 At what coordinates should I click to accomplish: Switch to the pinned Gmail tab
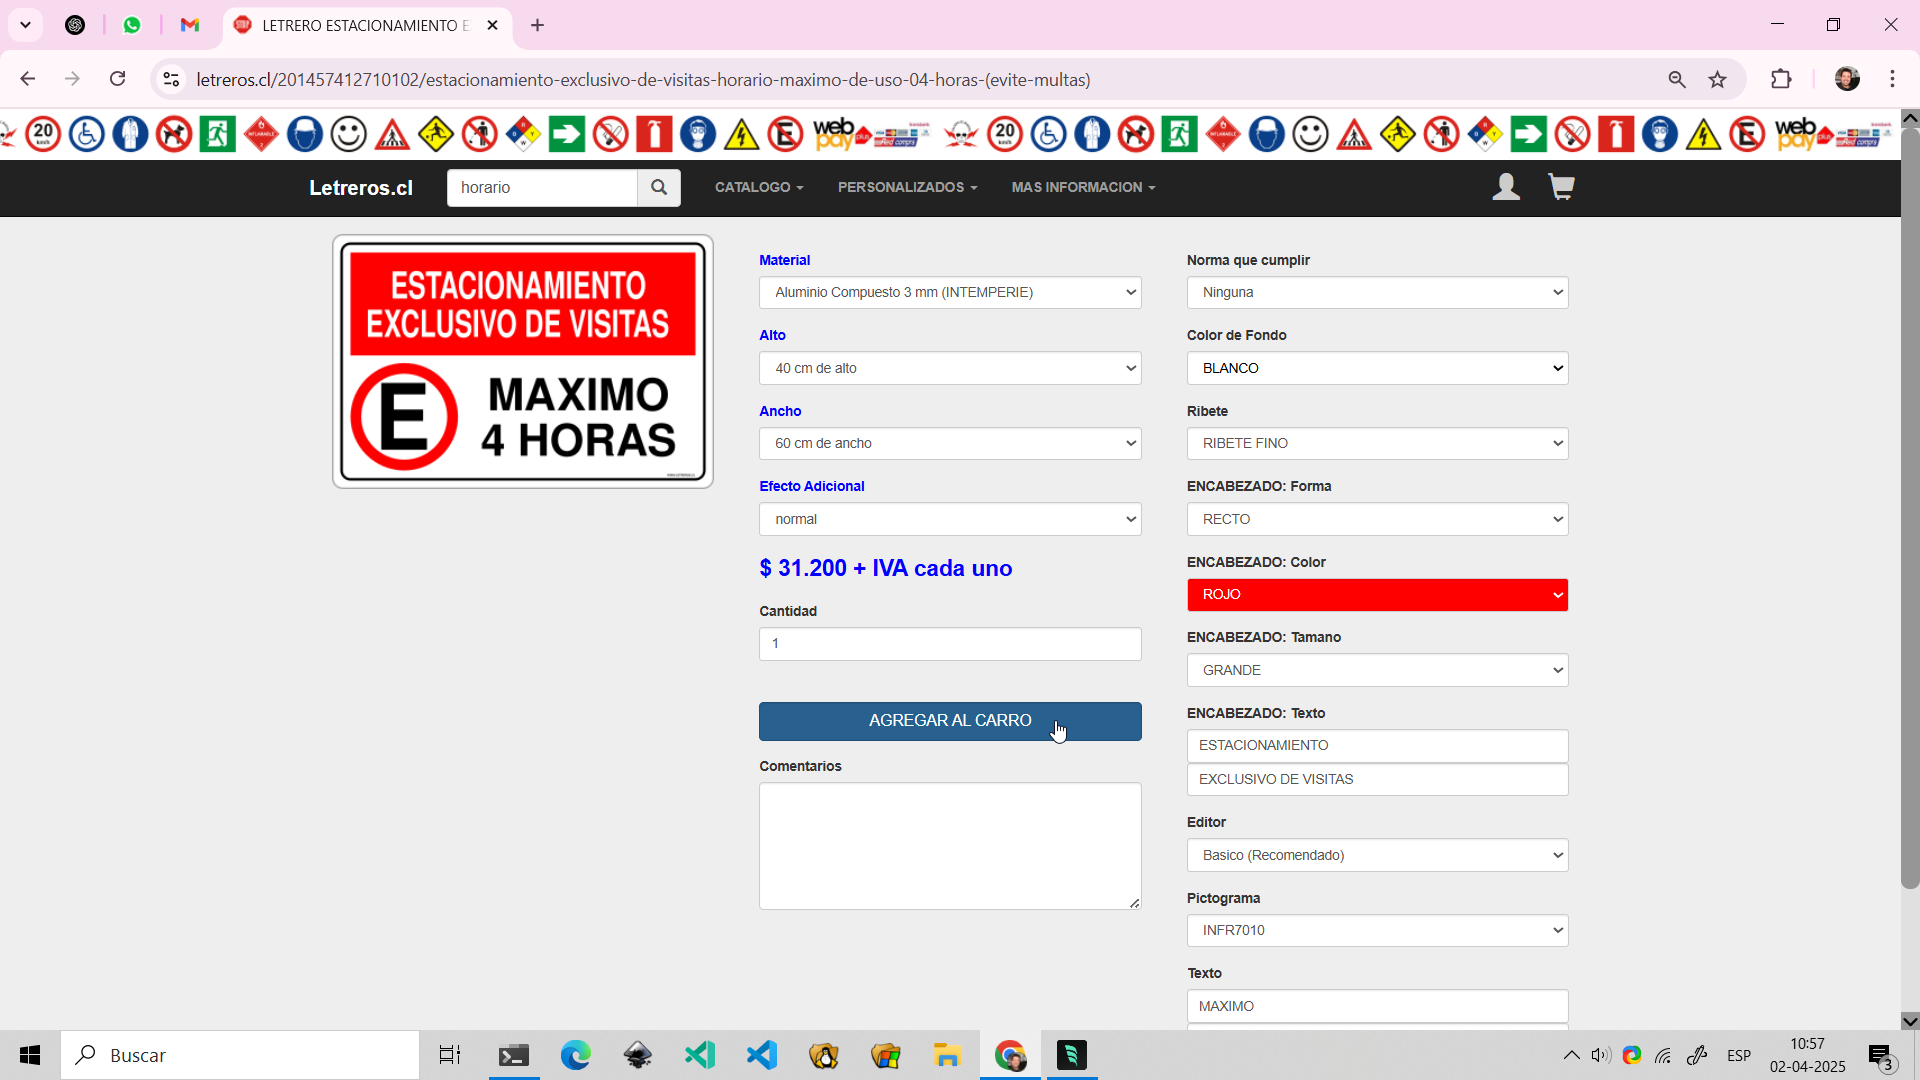pos(190,25)
